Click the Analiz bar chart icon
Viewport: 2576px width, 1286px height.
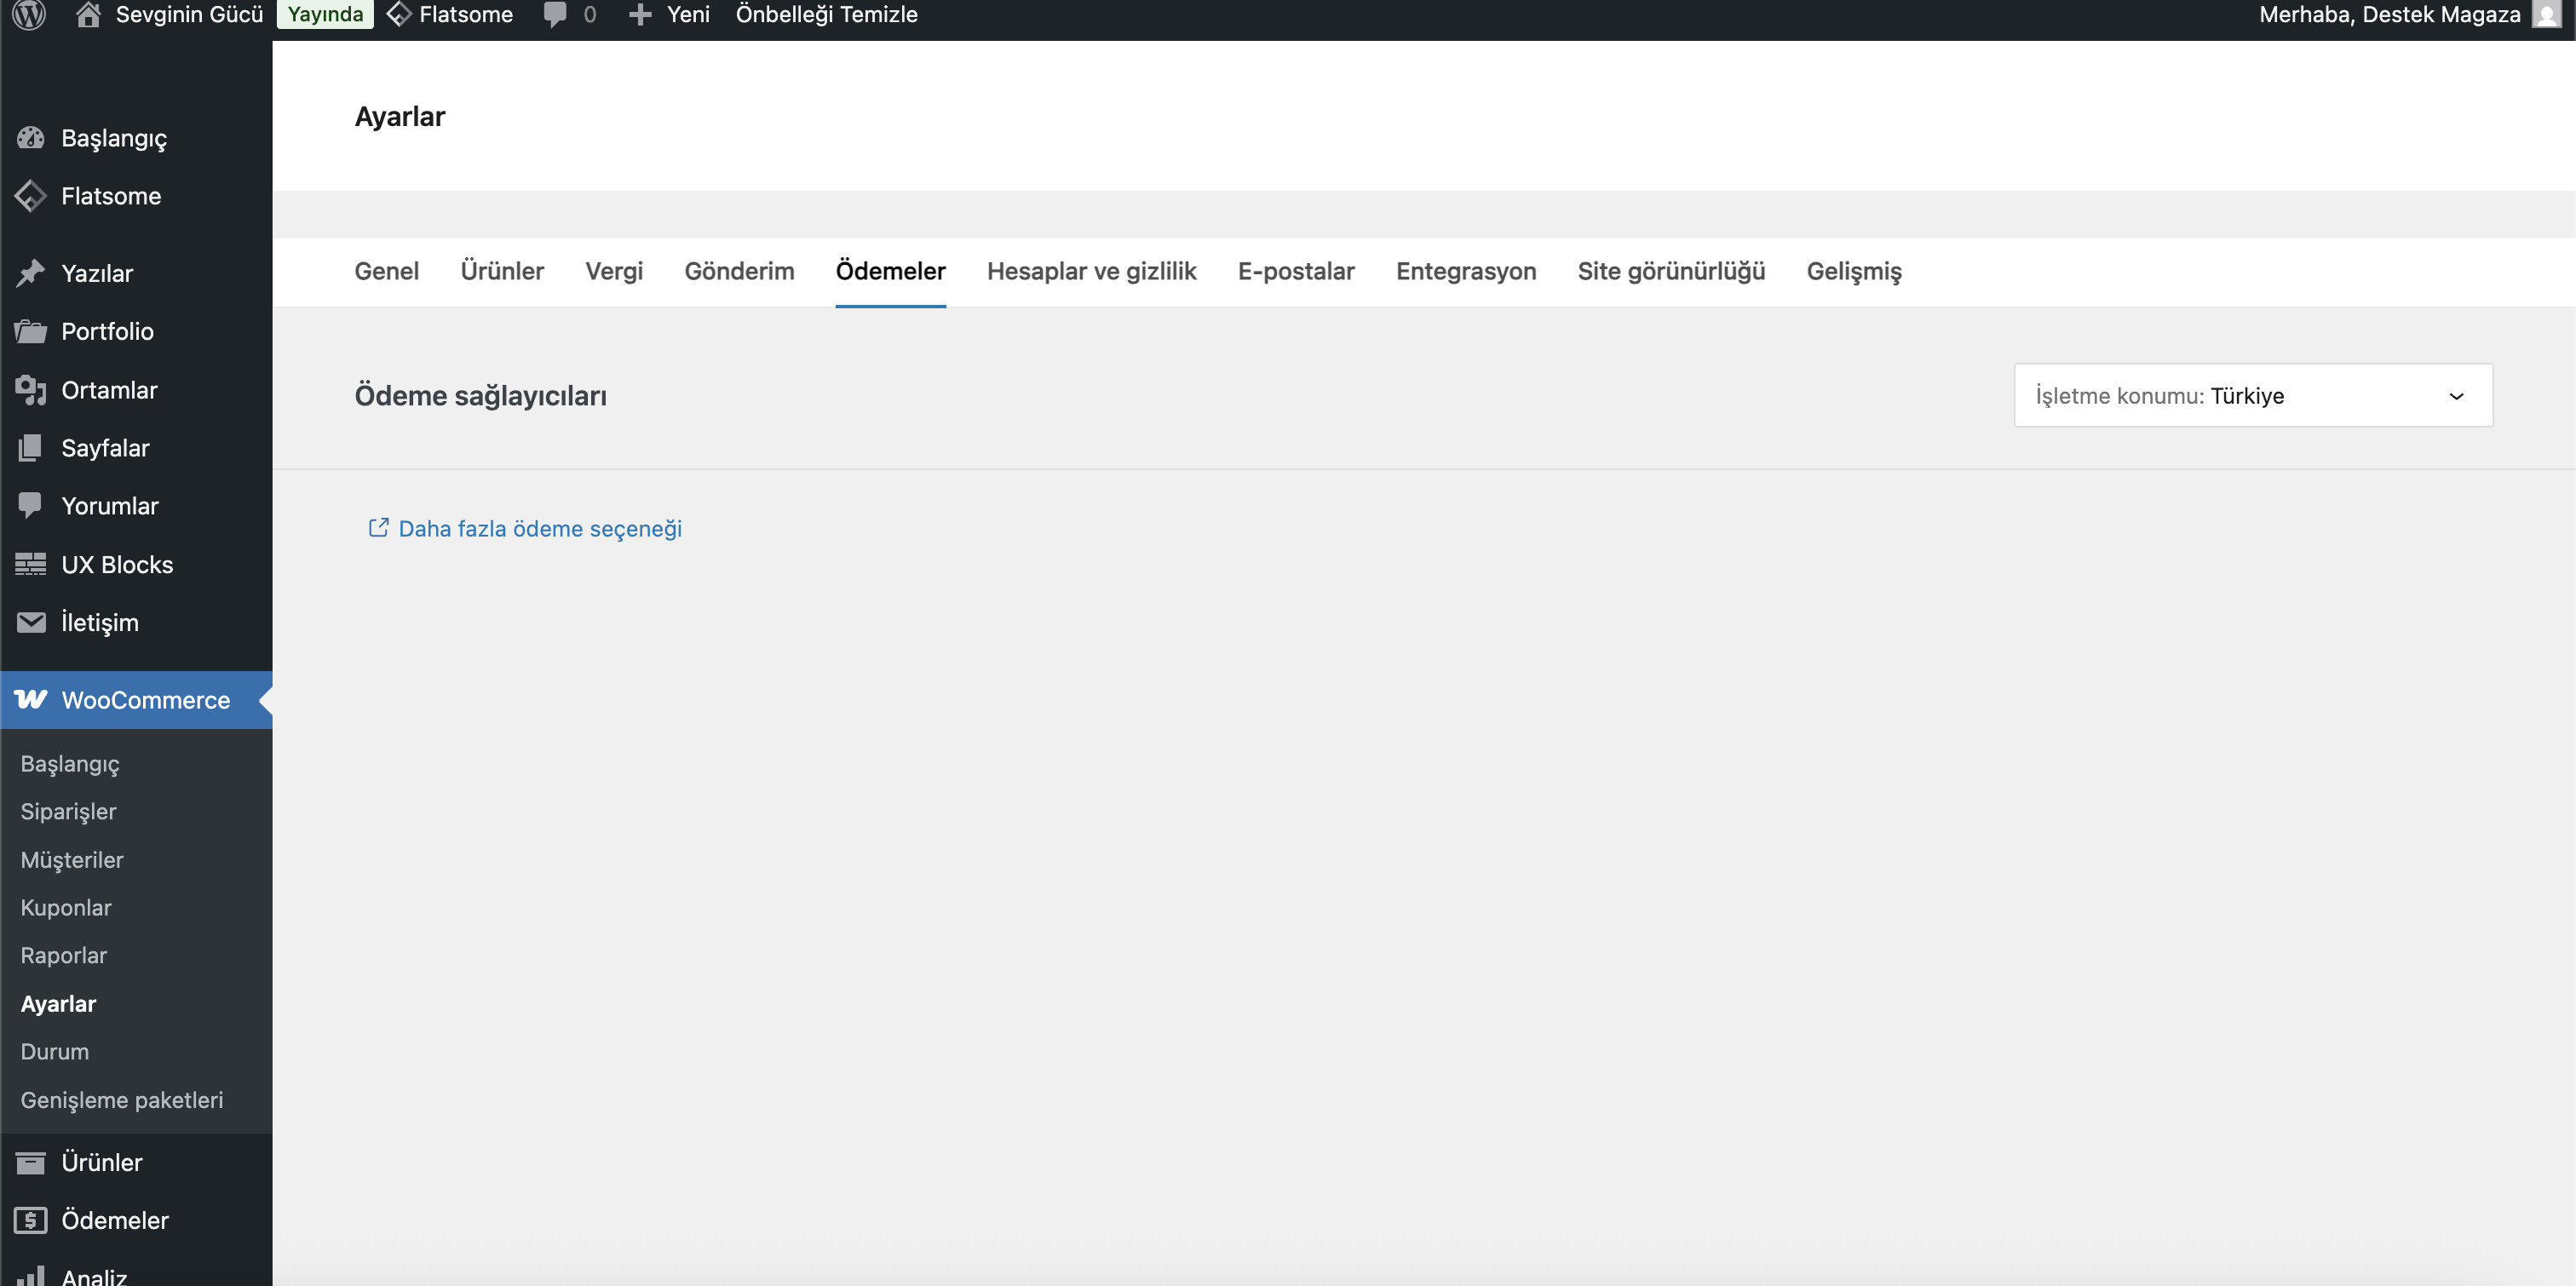[31, 1276]
